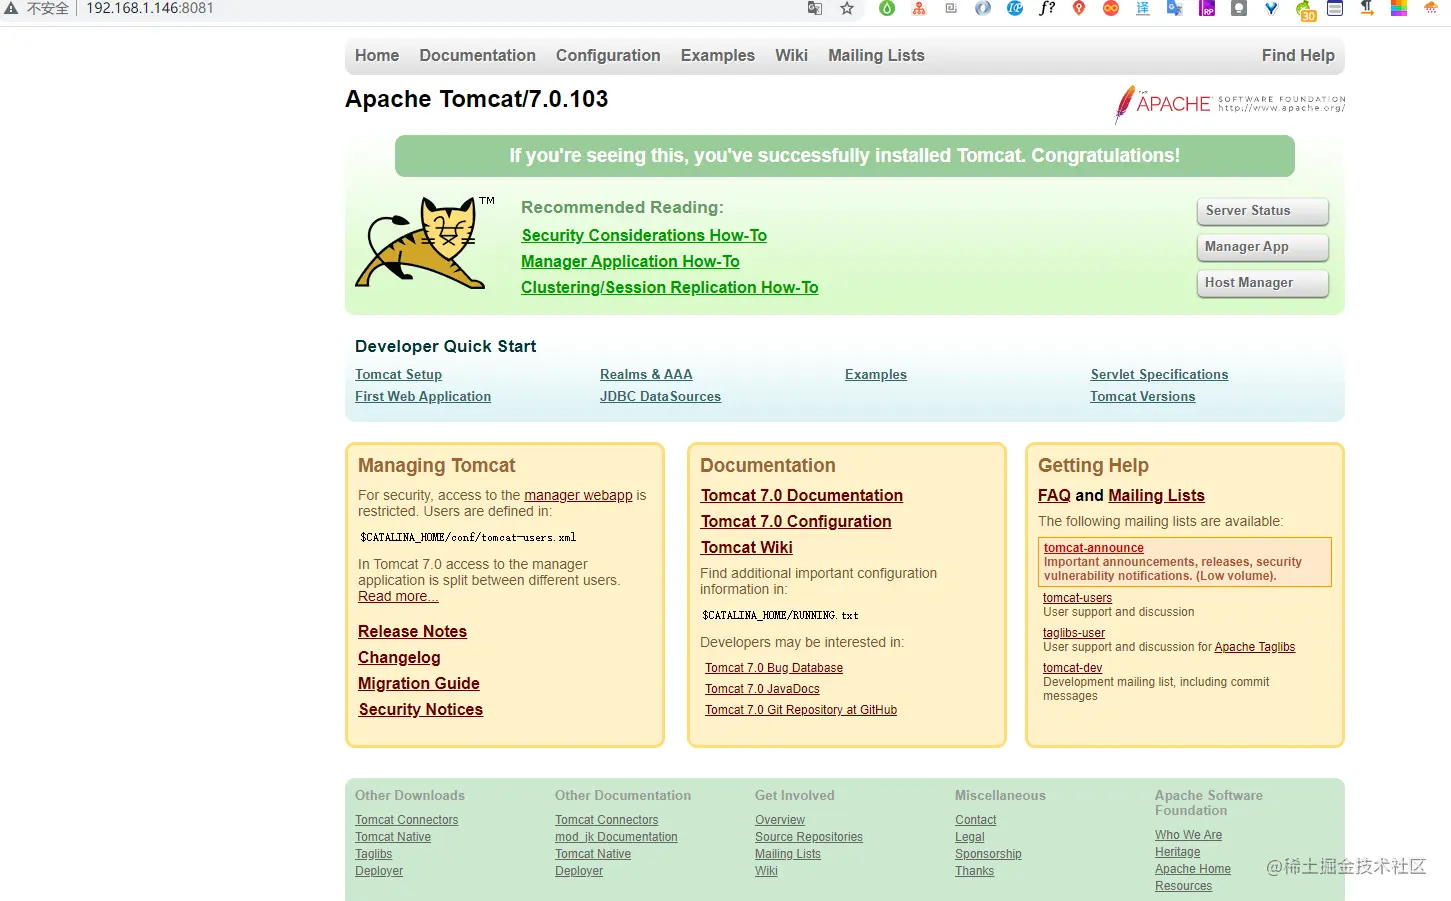
Task: Open the tomcat-users mailing list link
Action: pos(1077,598)
